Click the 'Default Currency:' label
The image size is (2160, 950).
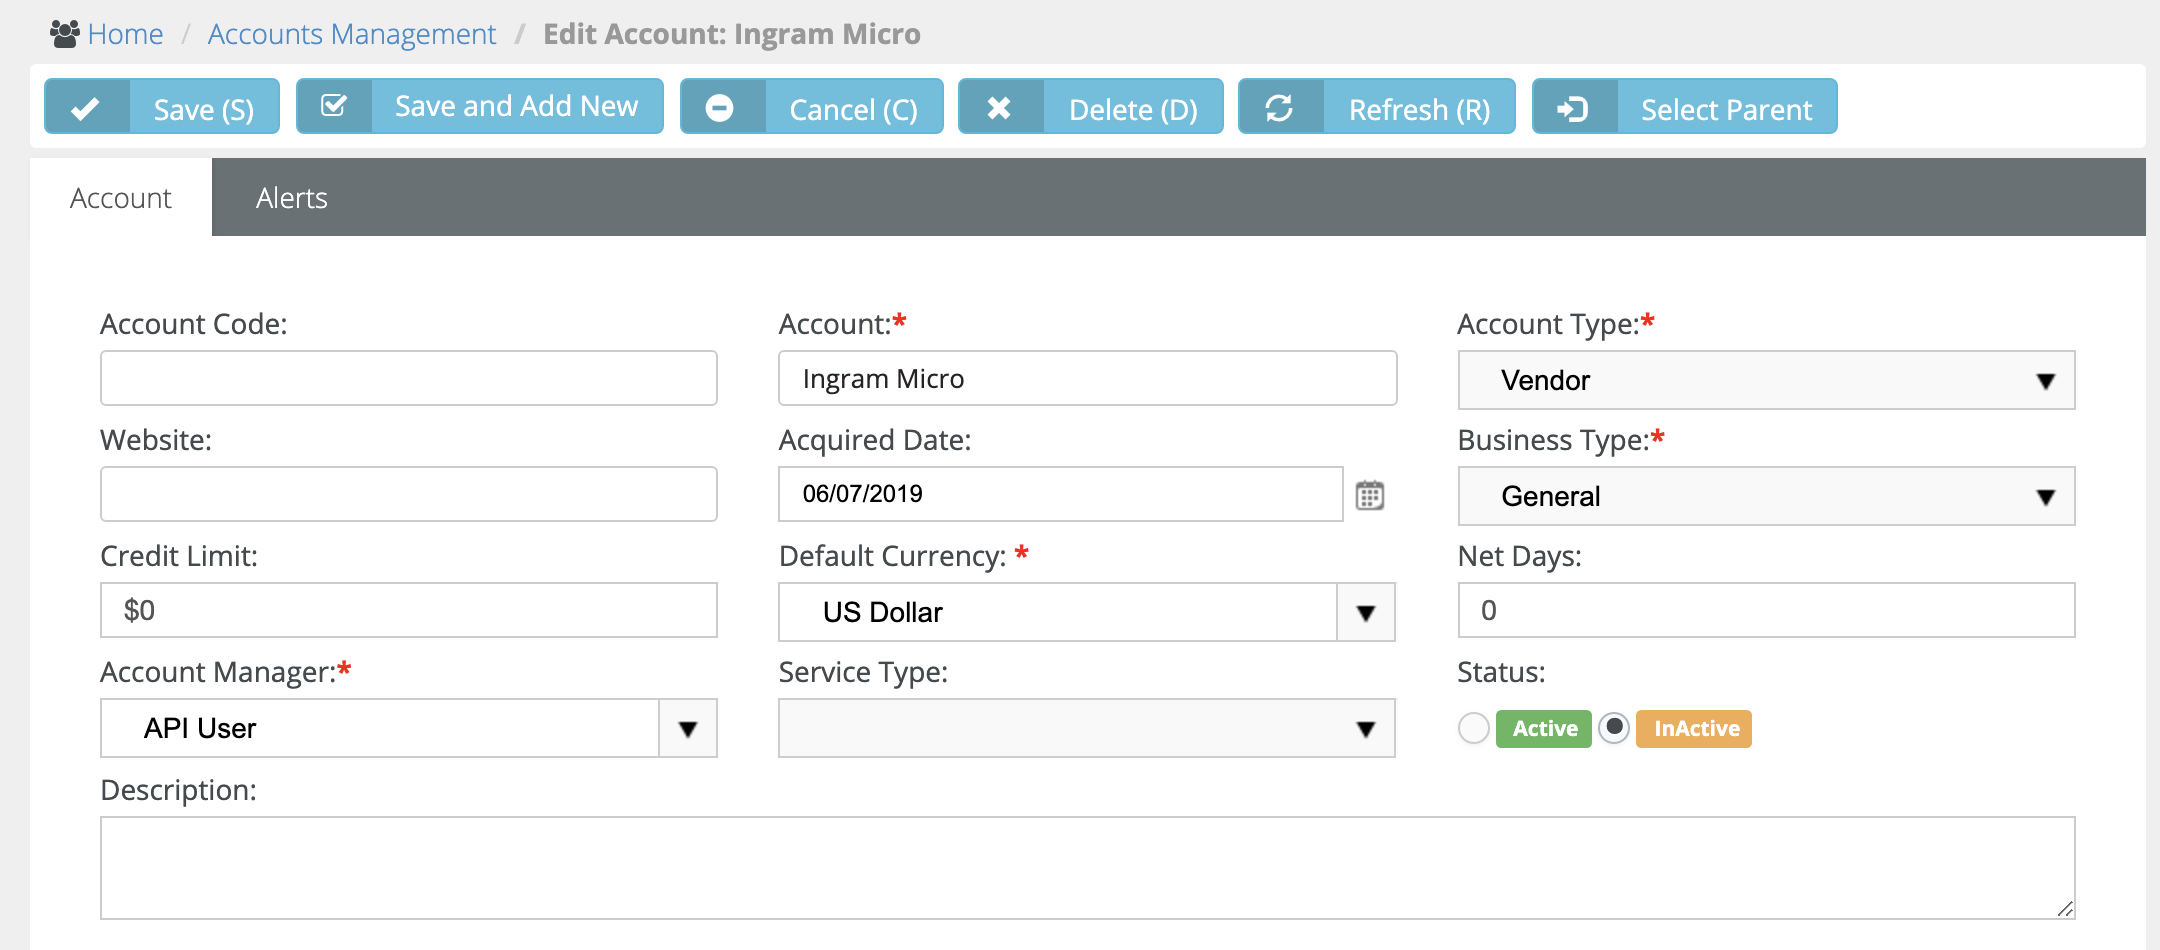892,556
